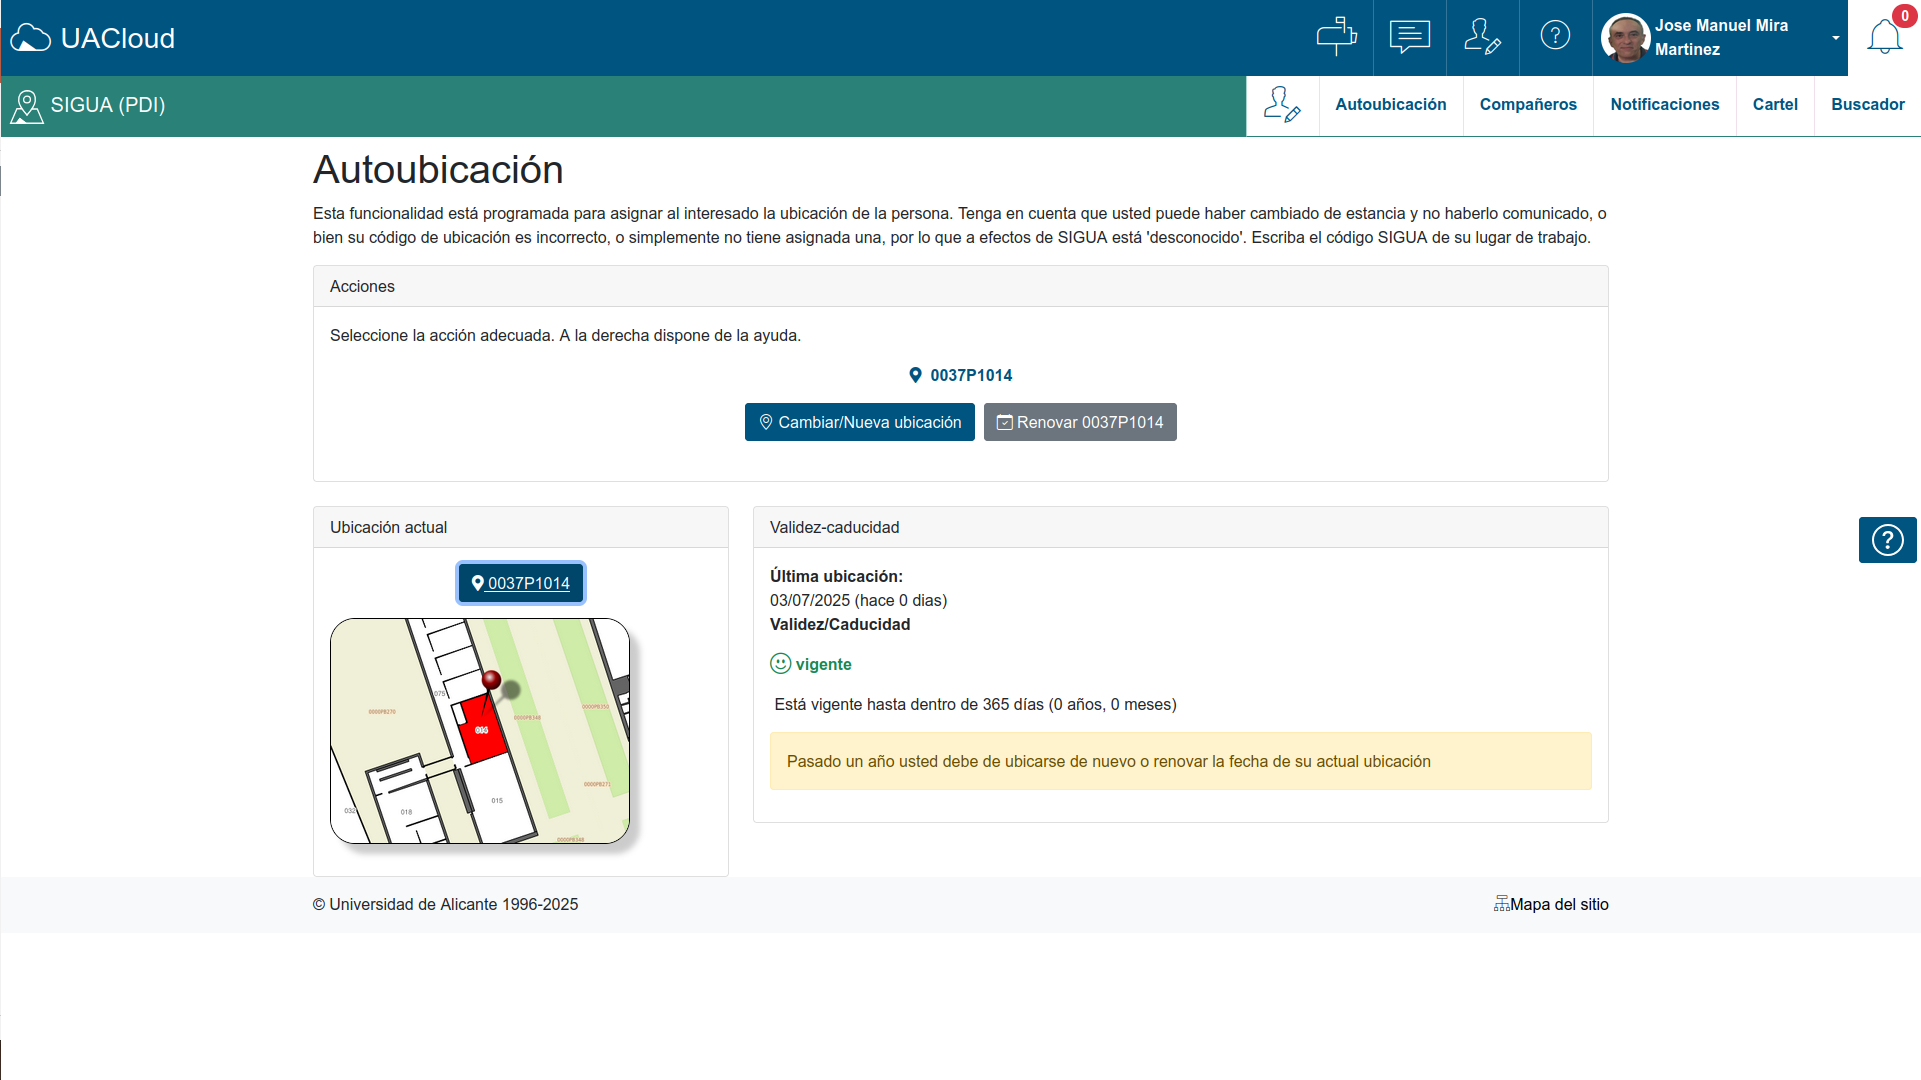Open the Compañeros menu item
Viewport: 1921px width, 1080px height.
point(1527,105)
